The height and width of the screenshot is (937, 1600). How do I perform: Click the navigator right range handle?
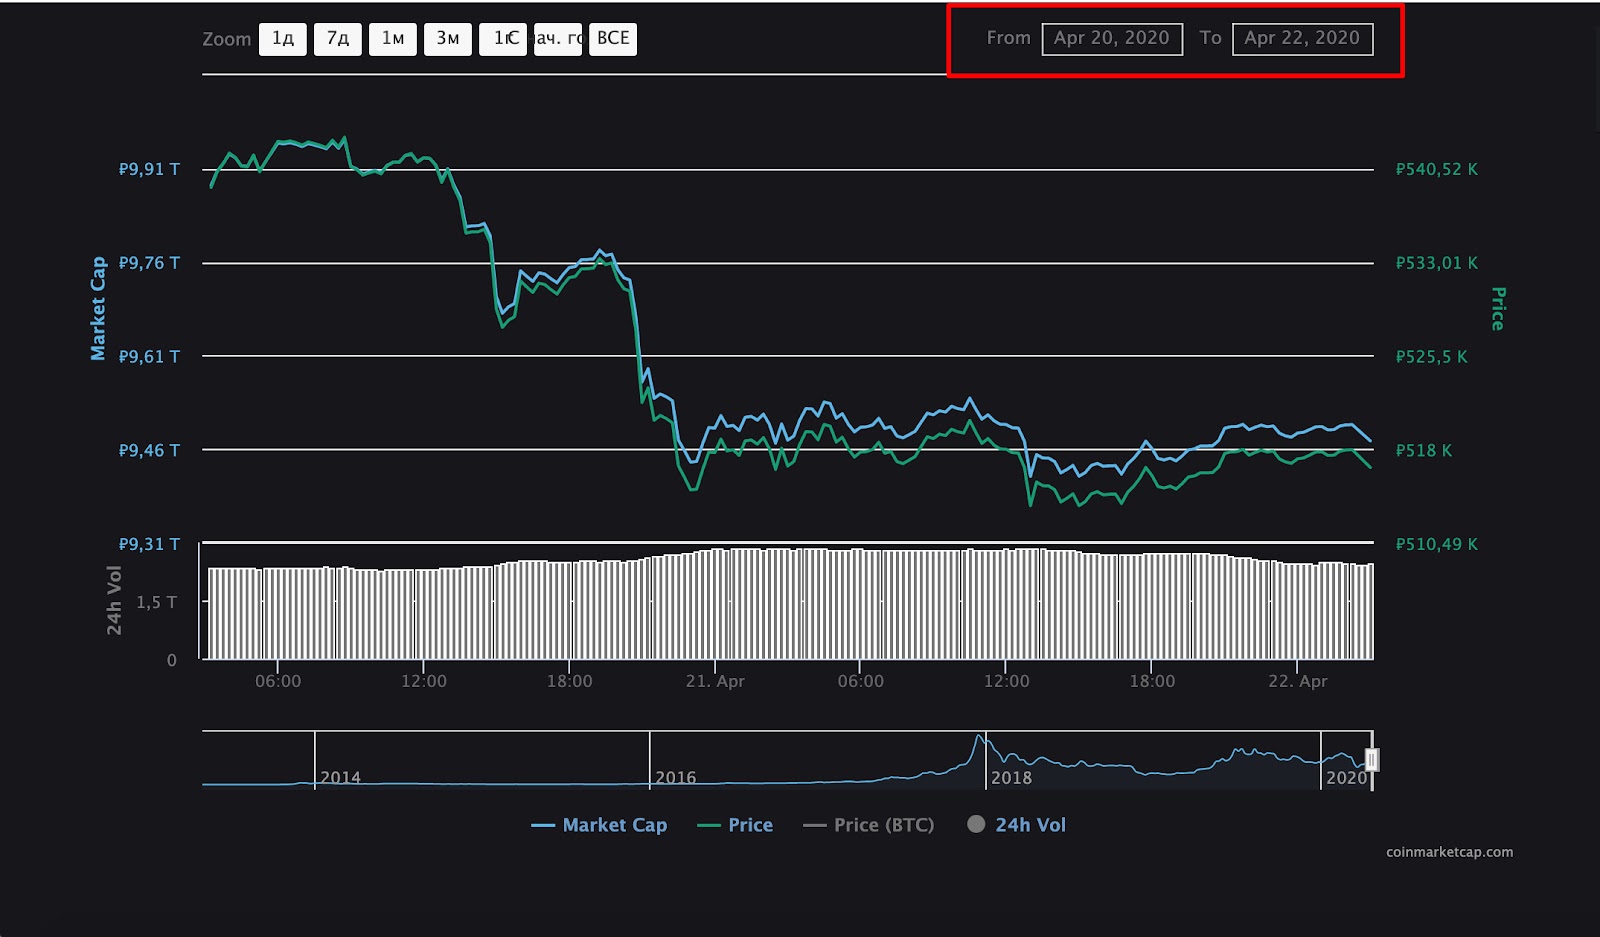1372,760
